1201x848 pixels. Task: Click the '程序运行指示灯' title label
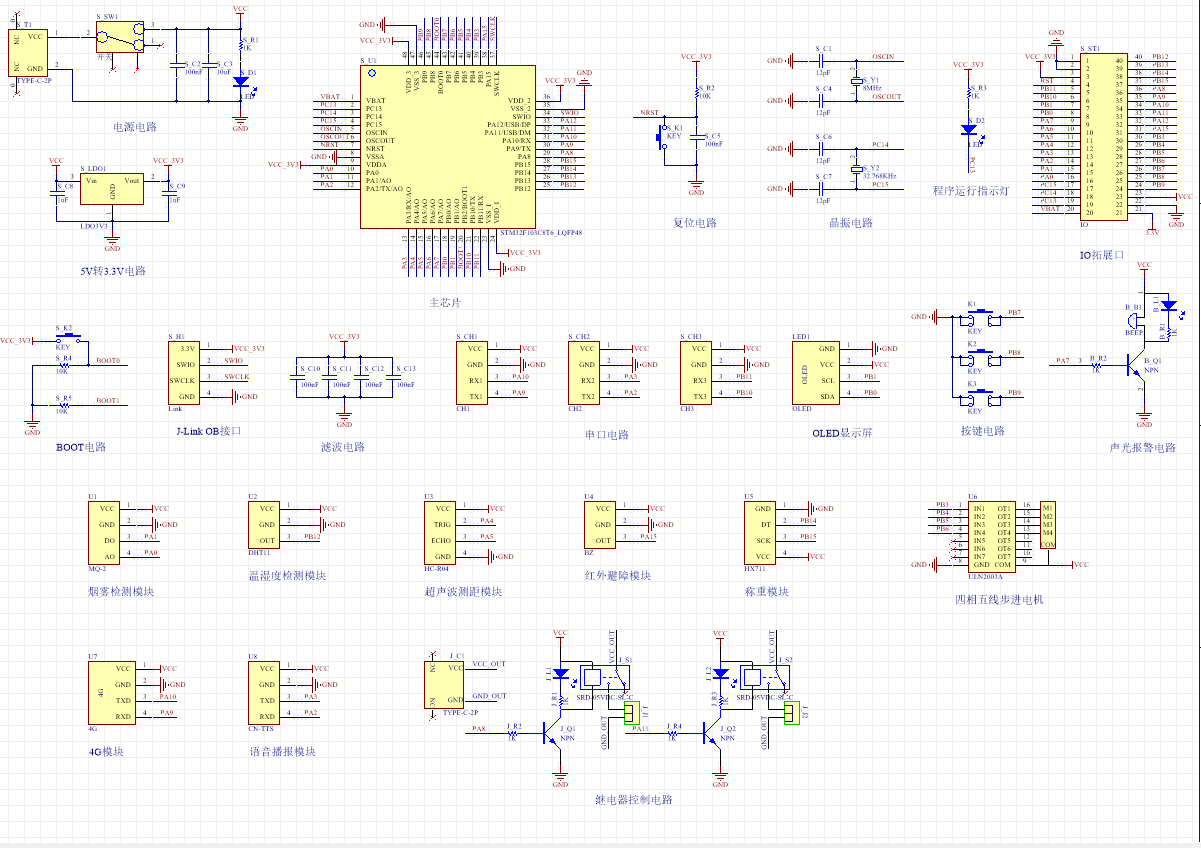pos(970,191)
